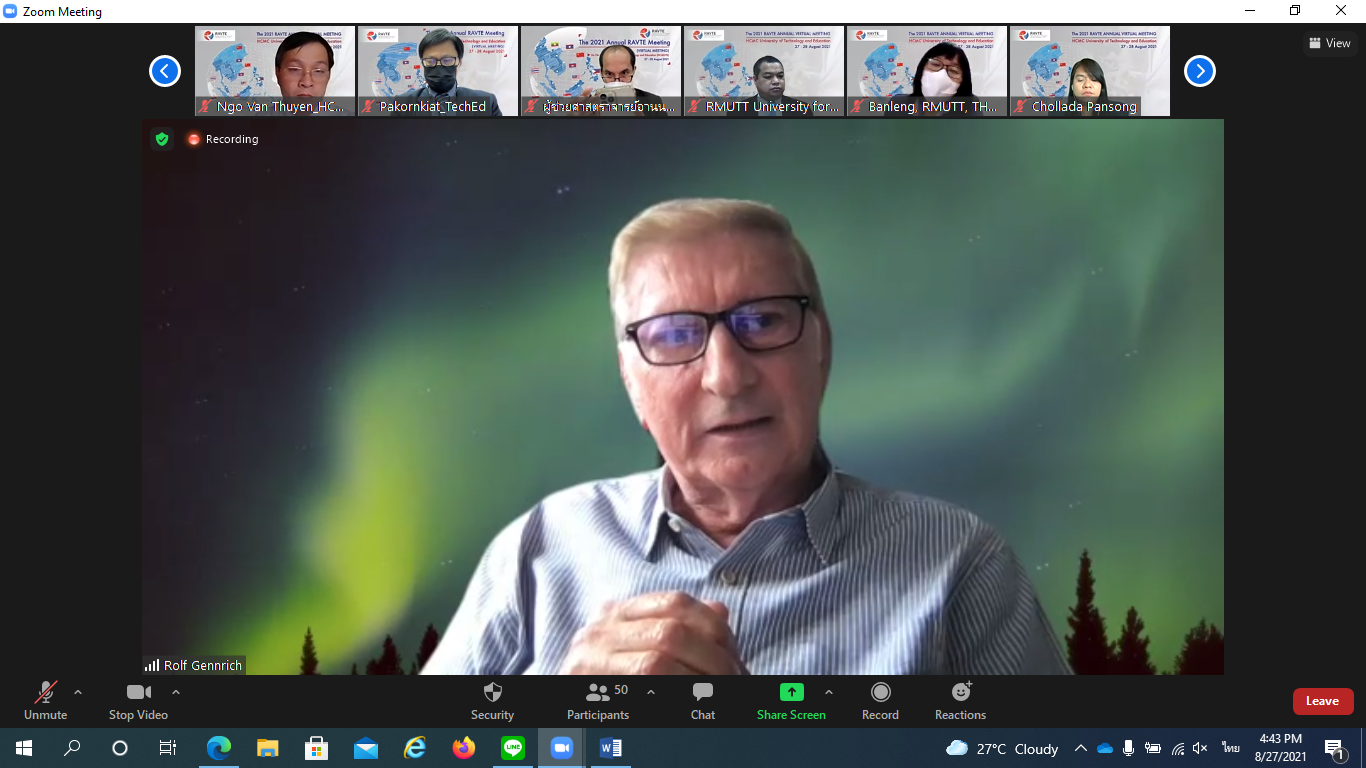Expand the arrow beside Participants
The image size is (1366, 768).
(651, 692)
